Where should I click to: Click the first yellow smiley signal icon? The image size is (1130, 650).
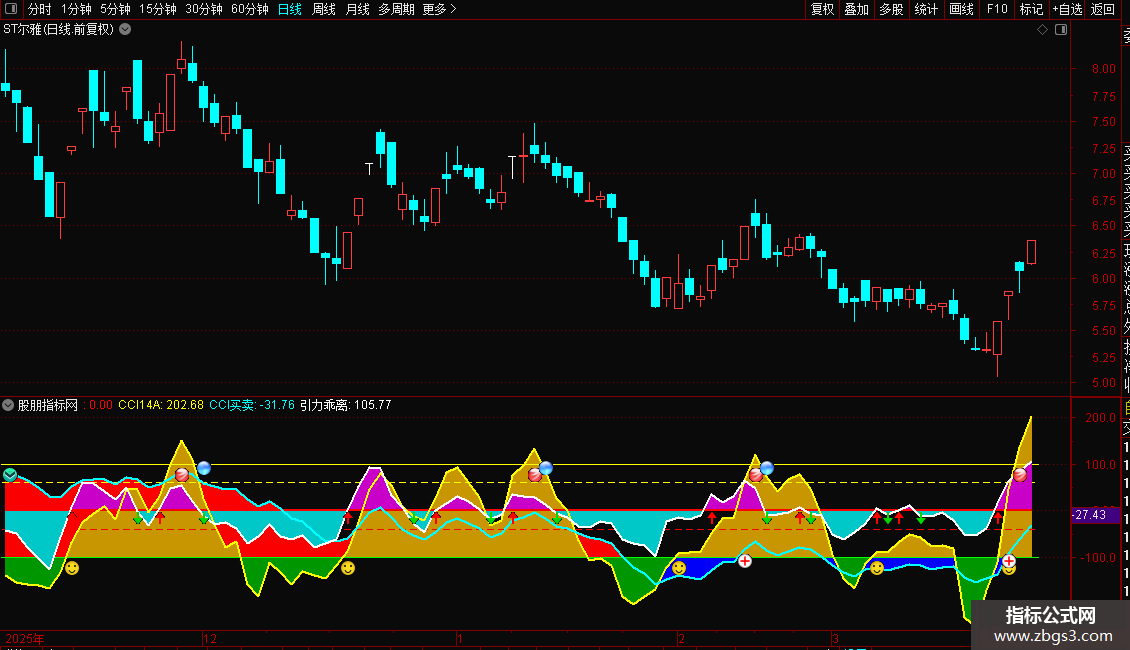point(72,568)
